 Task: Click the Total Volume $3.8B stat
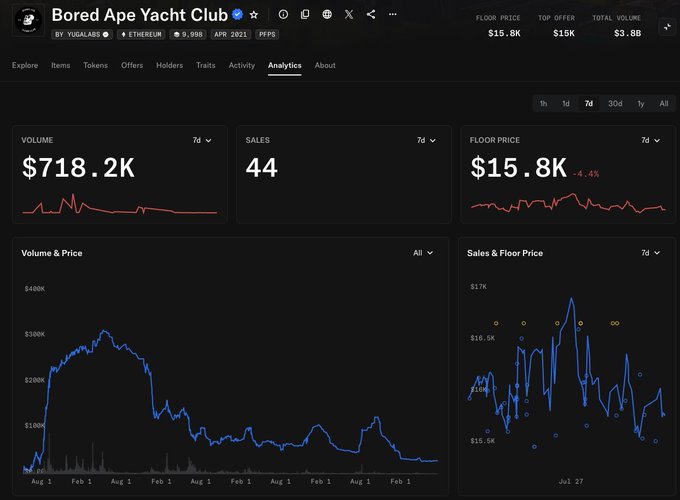pos(616,26)
